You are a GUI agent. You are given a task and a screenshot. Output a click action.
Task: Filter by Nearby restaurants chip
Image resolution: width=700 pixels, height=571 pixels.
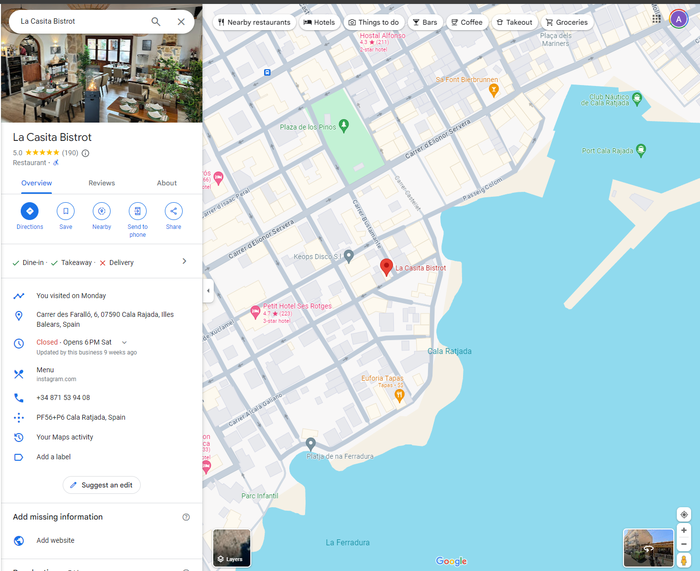[x=254, y=22]
